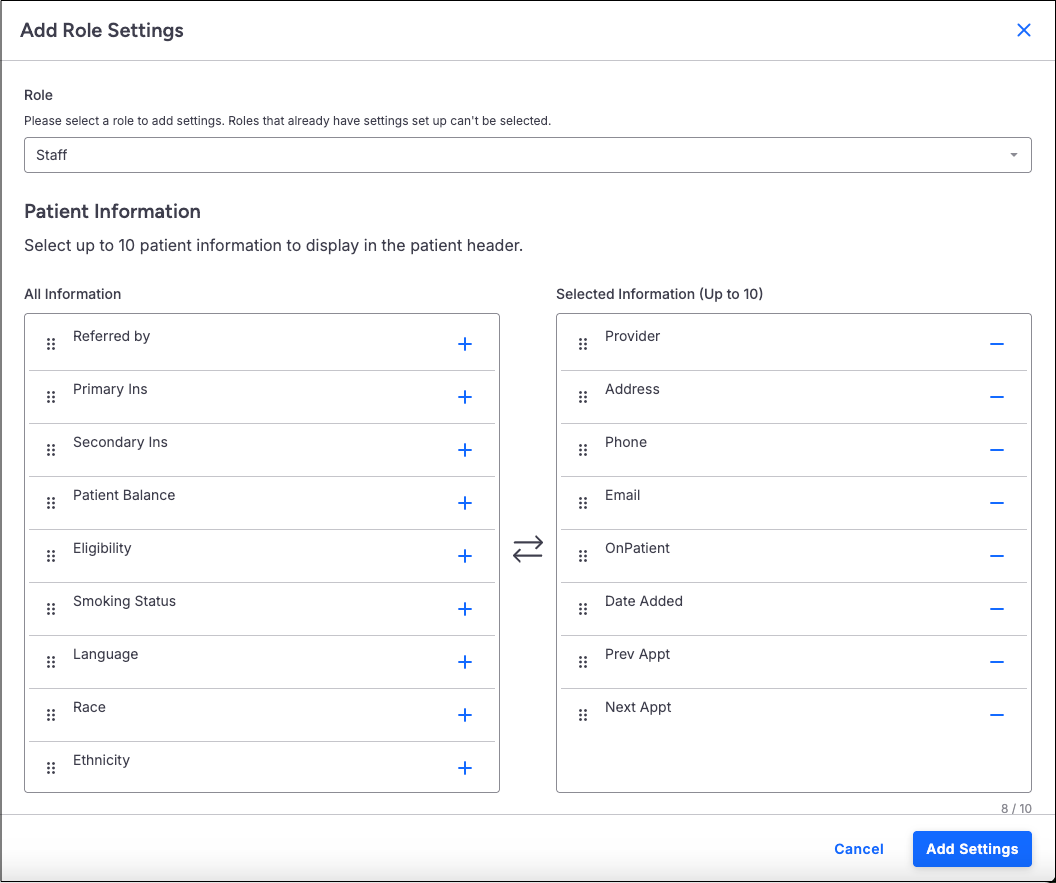
Task: Add Secondary Ins with plus icon
Action: (x=465, y=450)
